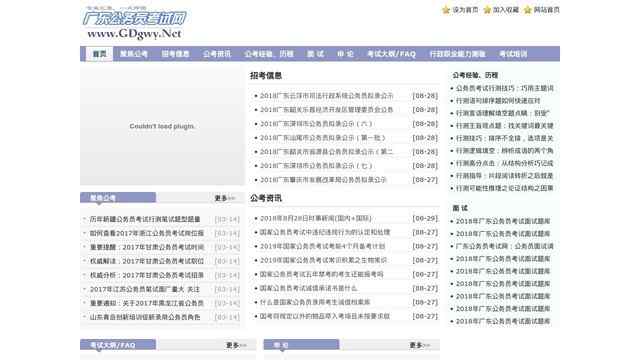The height and width of the screenshot is (360, 640).
Task: Open the 国考拟规定以外的物品带入考场 article
Action: 325,316
